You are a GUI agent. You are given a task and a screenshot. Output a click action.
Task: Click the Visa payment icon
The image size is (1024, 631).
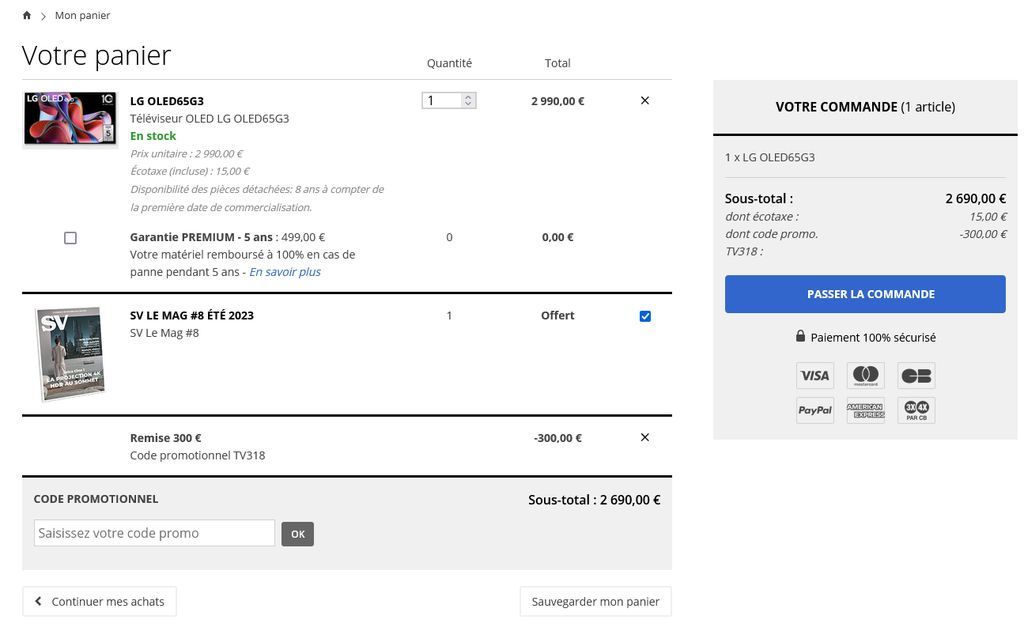pos(815,376)
